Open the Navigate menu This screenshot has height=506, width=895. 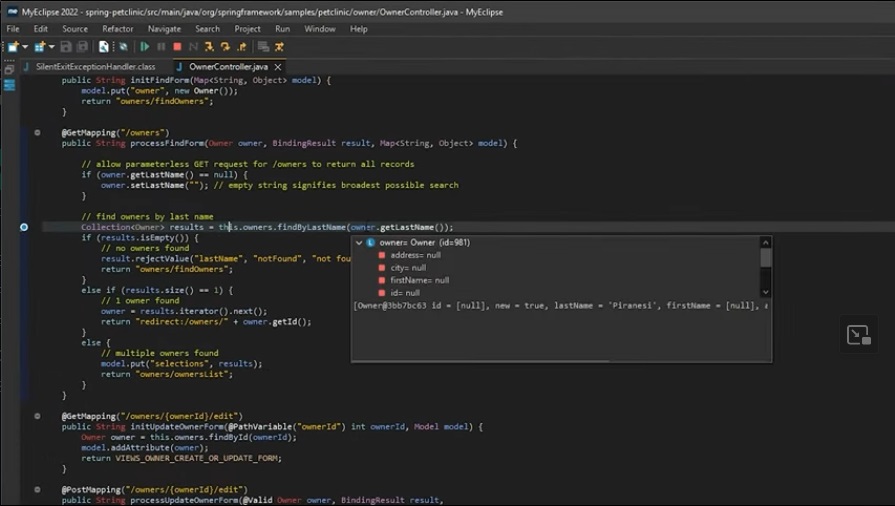[164, 29]
